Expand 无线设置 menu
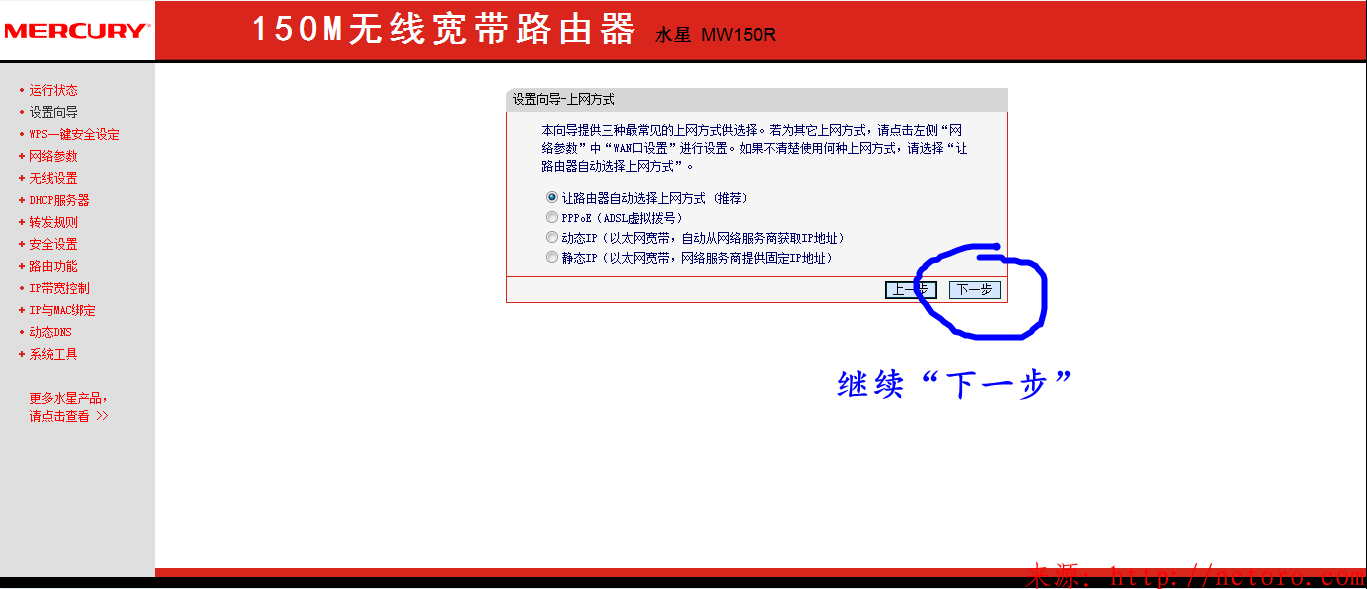The width and height of the screenshot is (1367, 589). click(x=53, y=178)
